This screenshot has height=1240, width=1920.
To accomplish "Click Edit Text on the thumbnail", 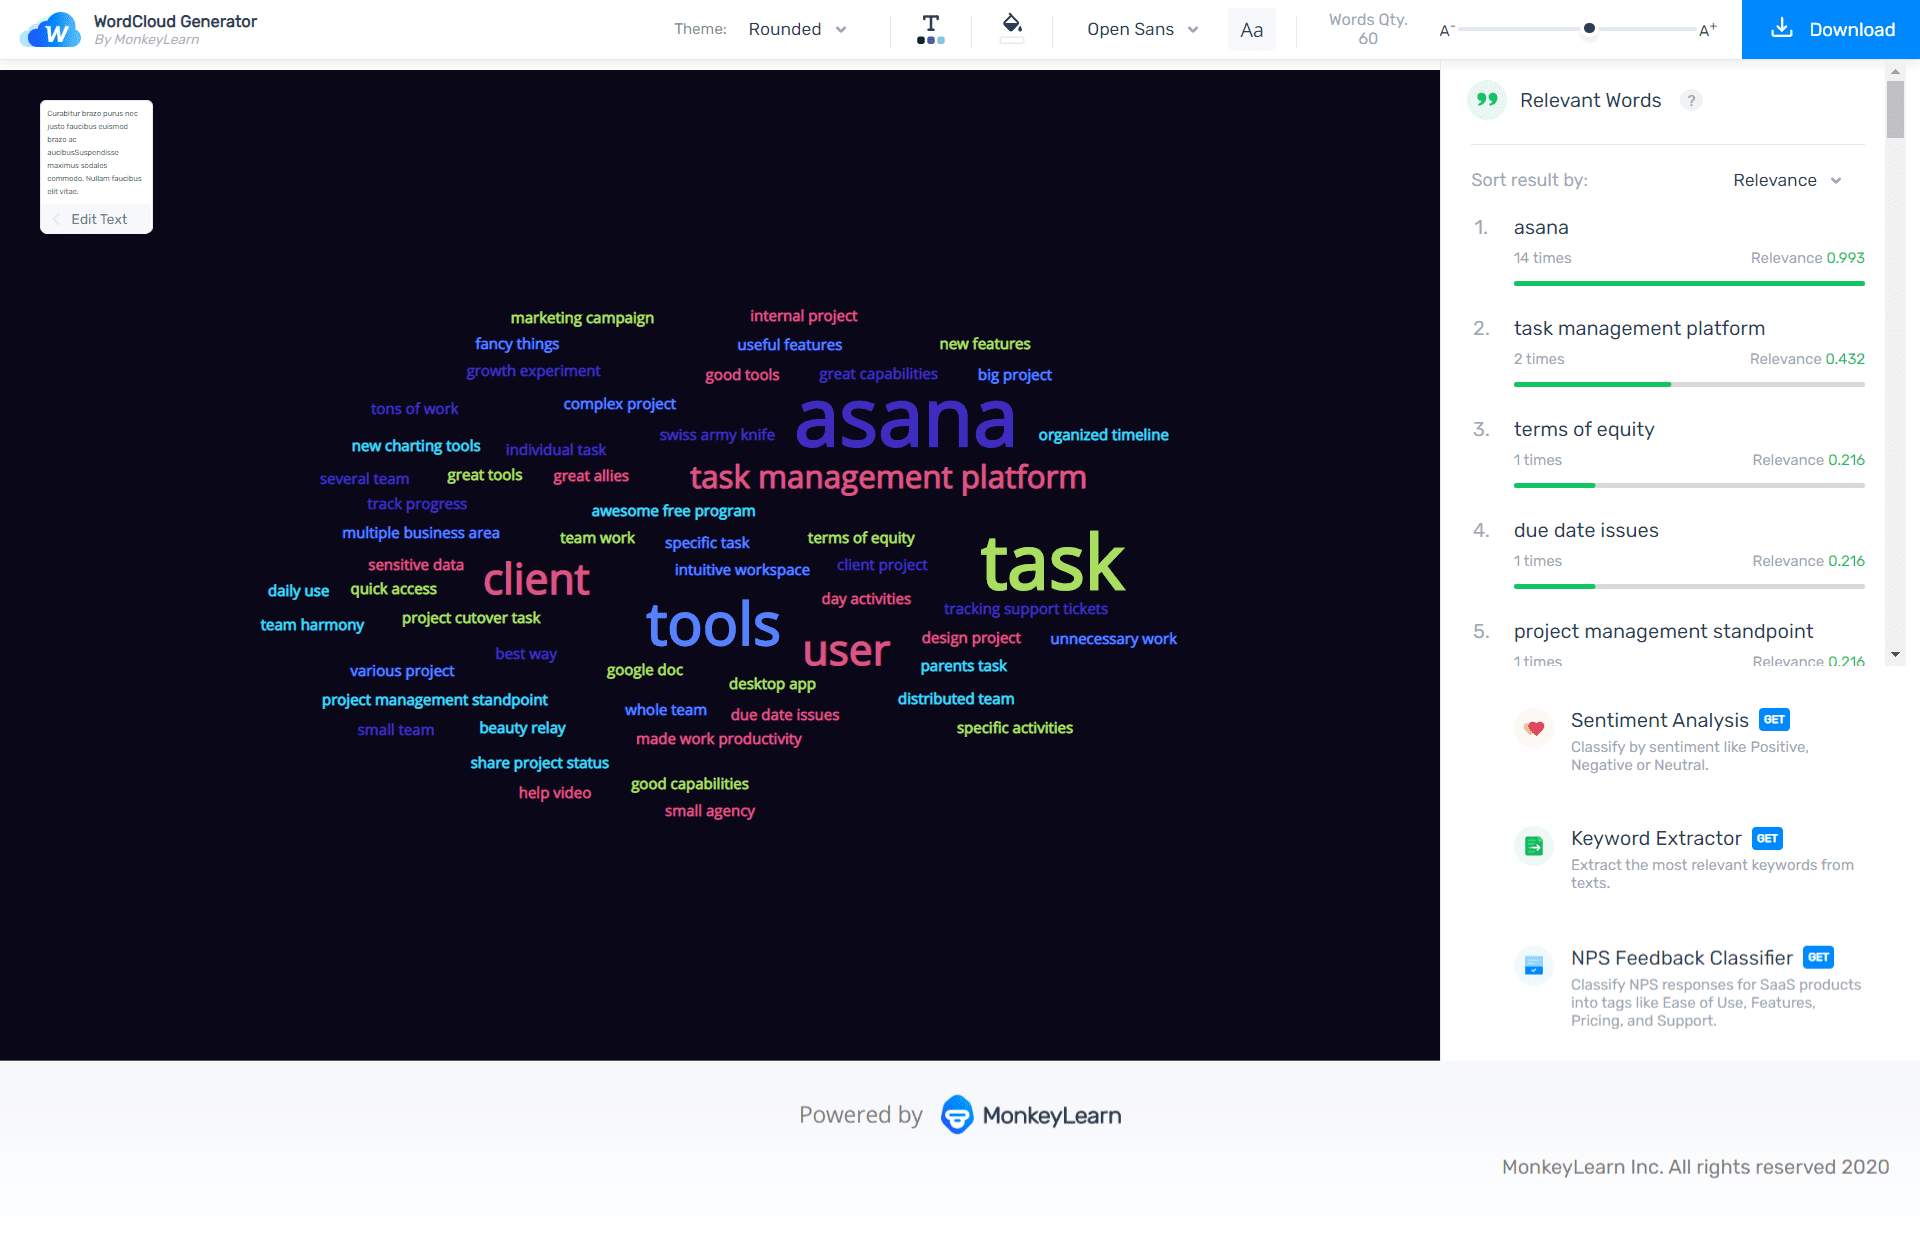I will tap(97, 219).
